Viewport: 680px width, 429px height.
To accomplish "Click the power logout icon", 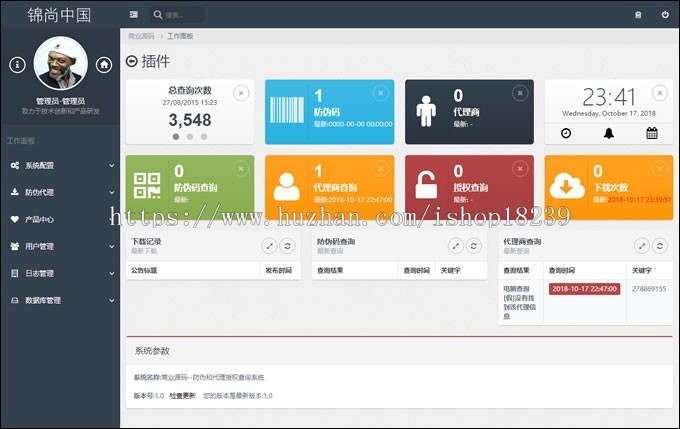I will pyautogui.click(x=665, y=15).
